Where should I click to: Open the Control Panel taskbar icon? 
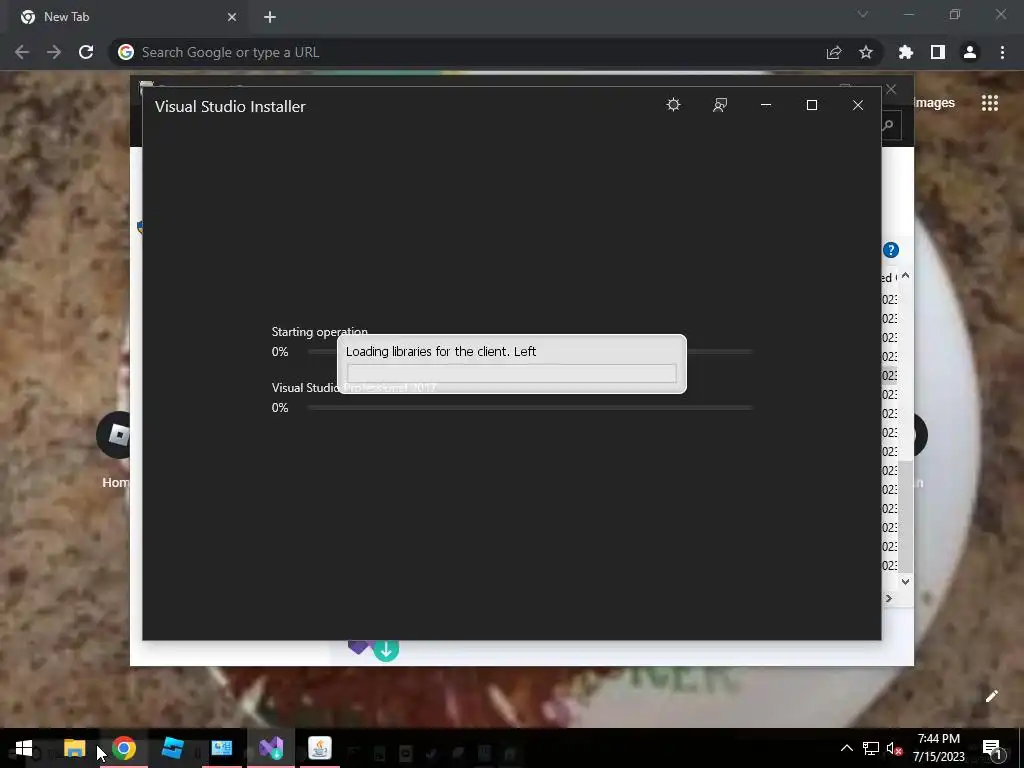click(221, 748)
